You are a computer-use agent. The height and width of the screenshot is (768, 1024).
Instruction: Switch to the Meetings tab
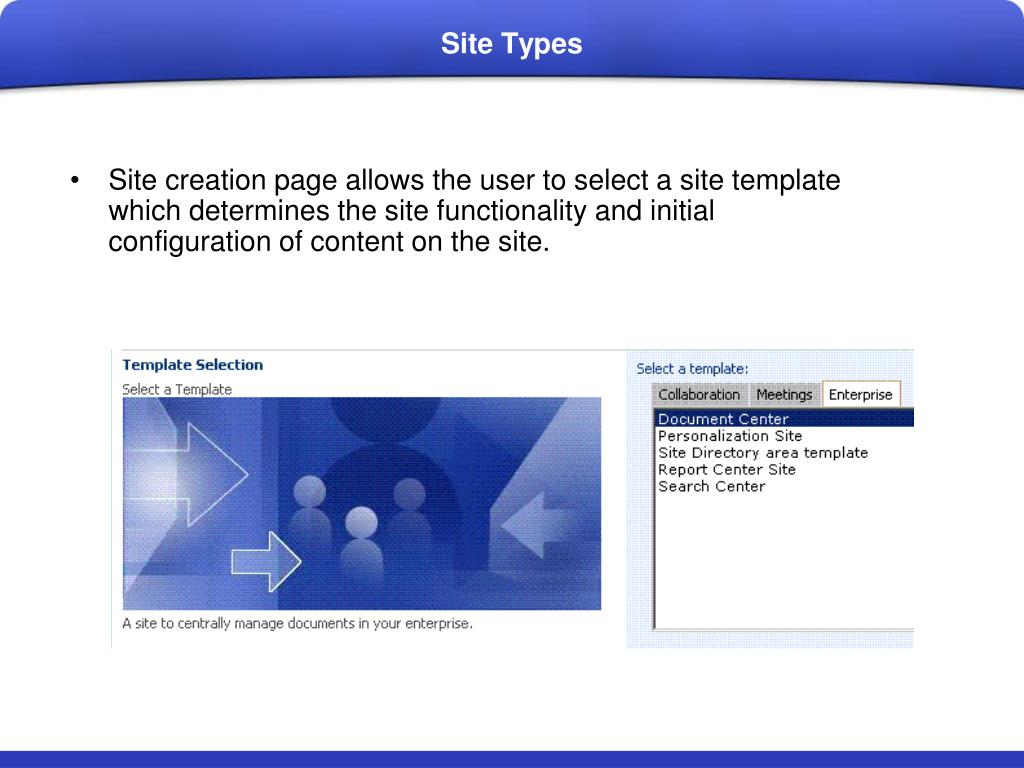coord(784,394)
